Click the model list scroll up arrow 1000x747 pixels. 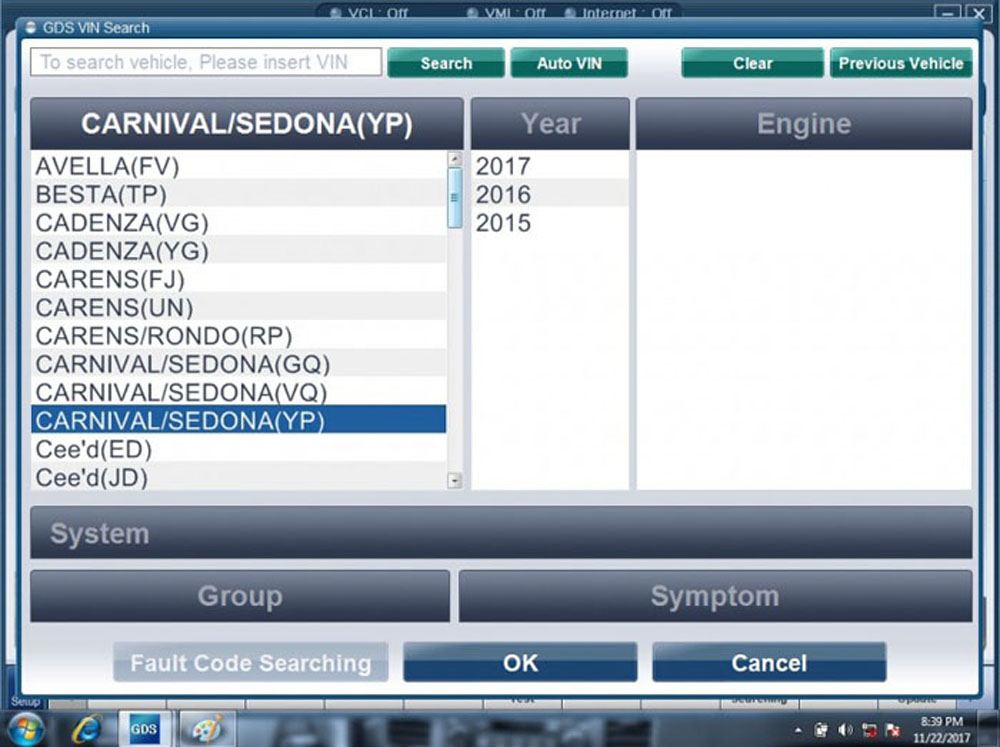(x=455, y=159)
